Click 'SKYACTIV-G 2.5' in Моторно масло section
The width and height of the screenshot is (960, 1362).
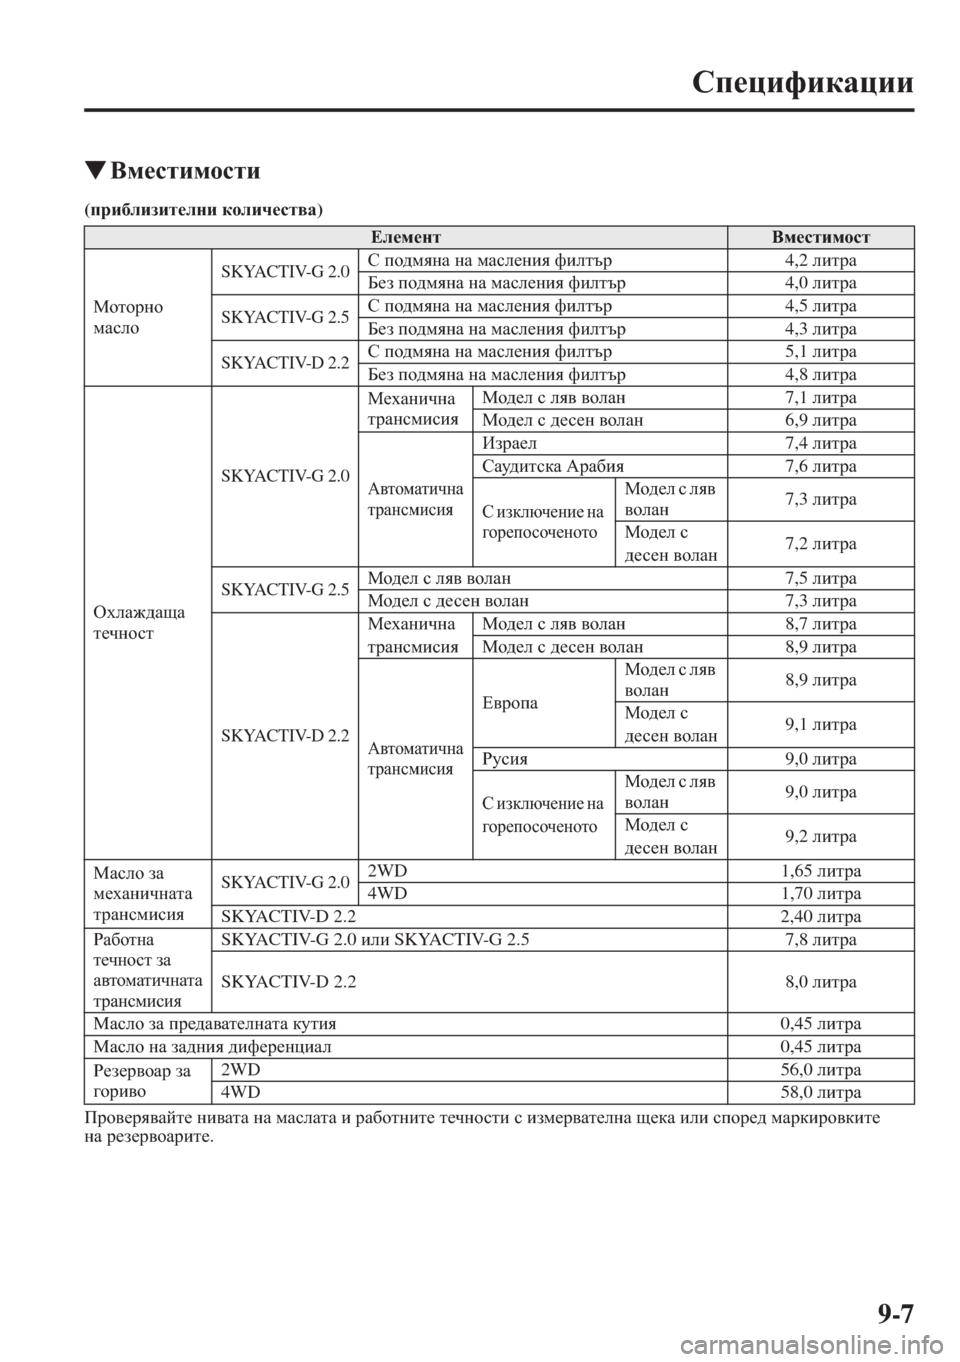tap(285, 319)
